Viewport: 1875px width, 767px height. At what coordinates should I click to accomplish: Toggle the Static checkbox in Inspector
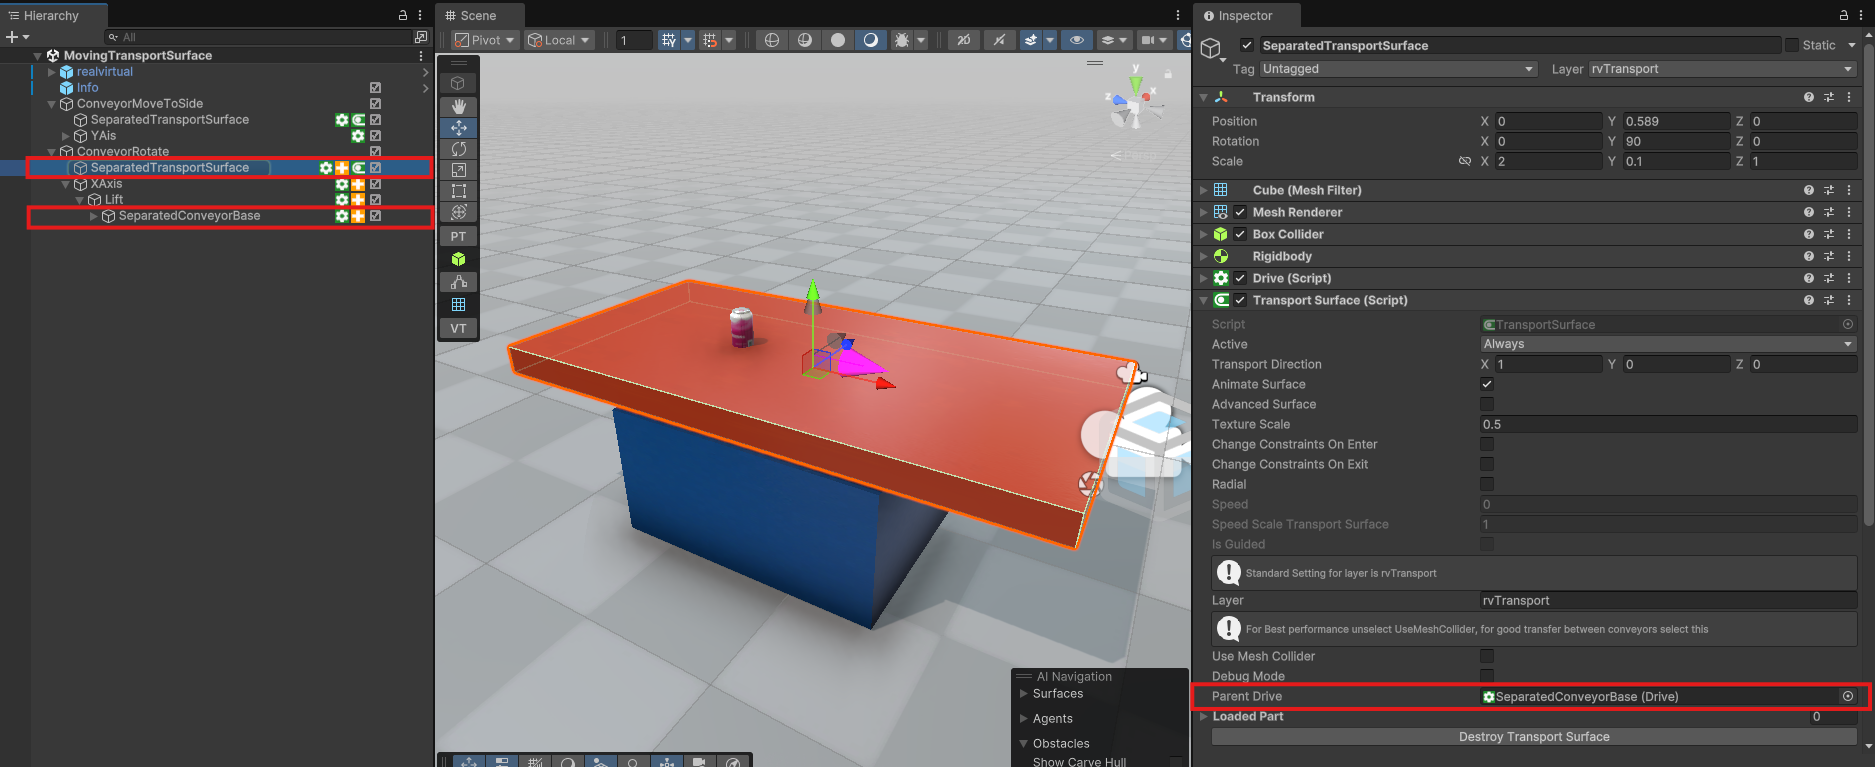point(1791,45)
